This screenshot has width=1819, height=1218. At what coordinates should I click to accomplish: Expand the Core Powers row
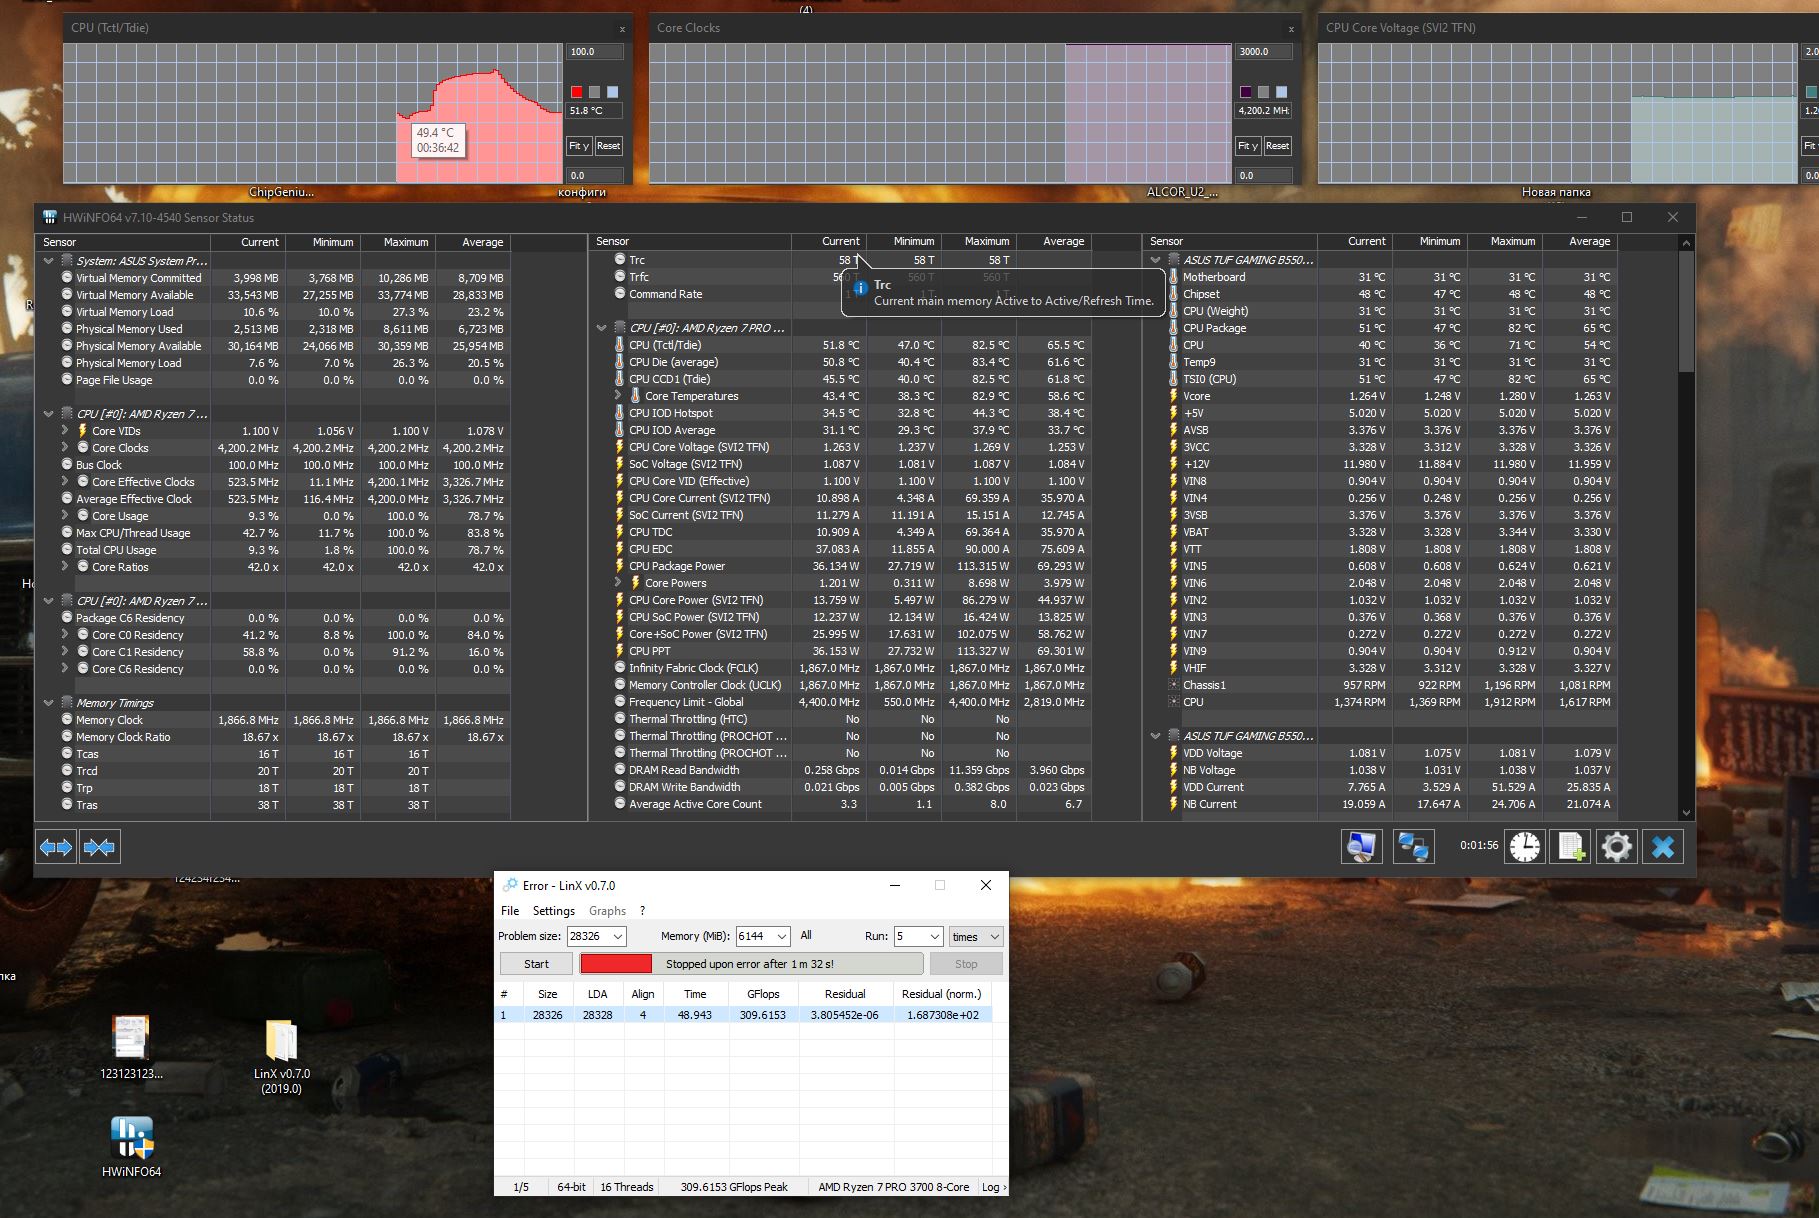pyautogui.click(x=618, y=583)
